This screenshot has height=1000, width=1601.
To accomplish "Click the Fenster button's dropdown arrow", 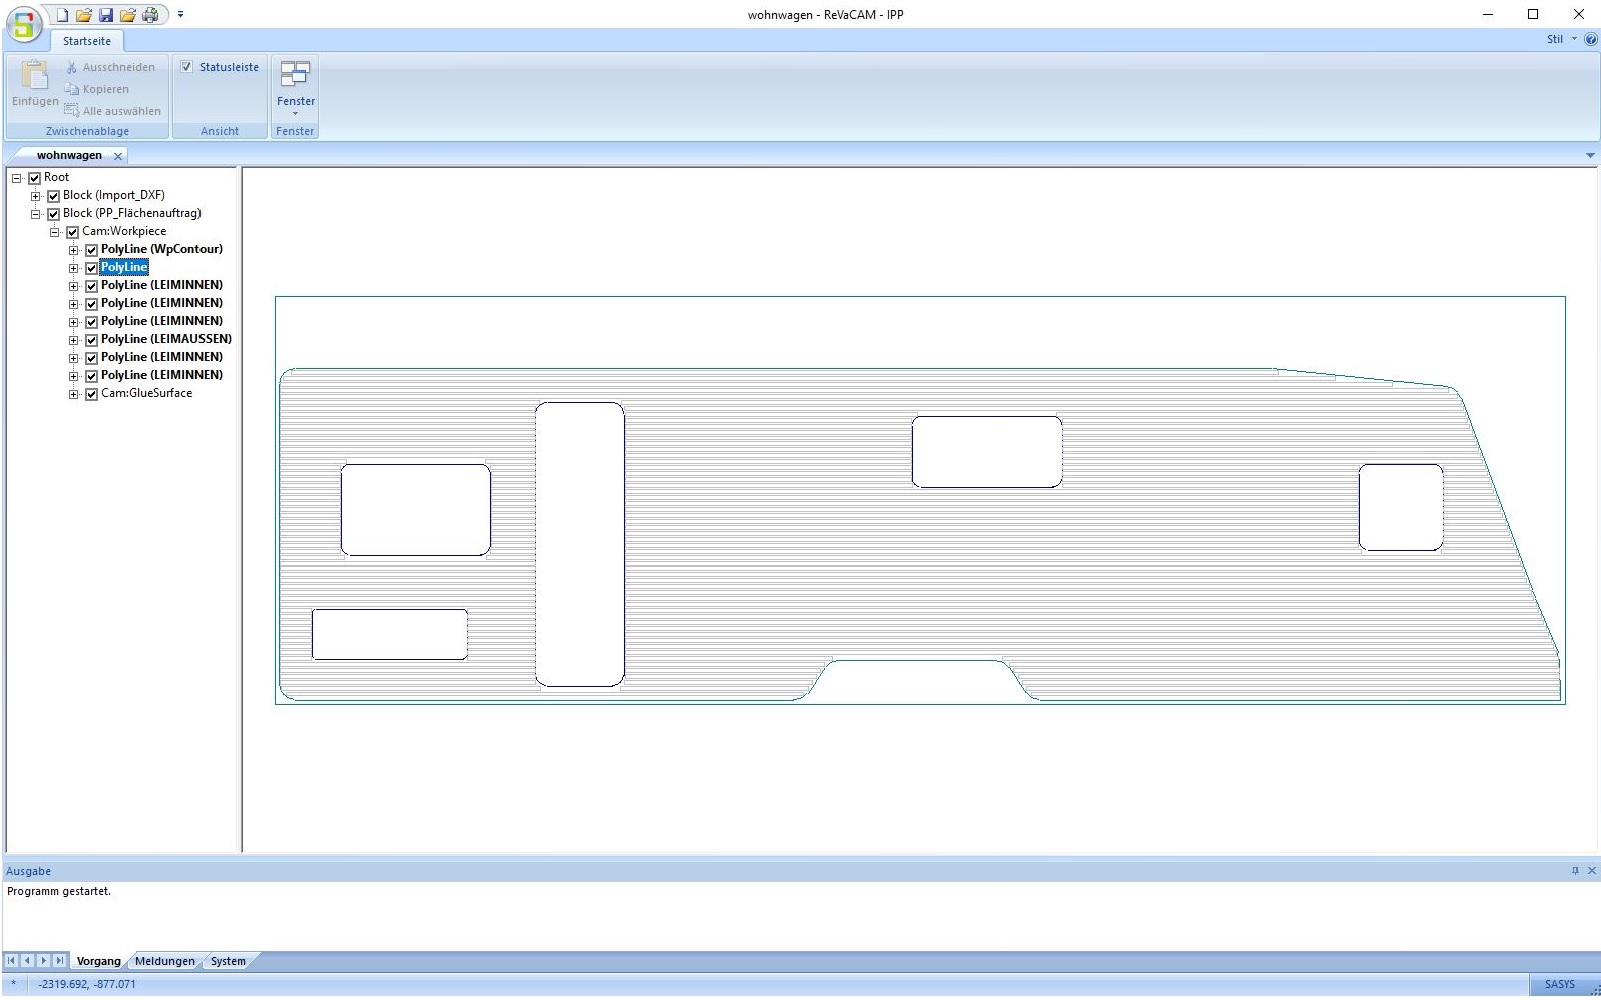I will pos(295,113).
